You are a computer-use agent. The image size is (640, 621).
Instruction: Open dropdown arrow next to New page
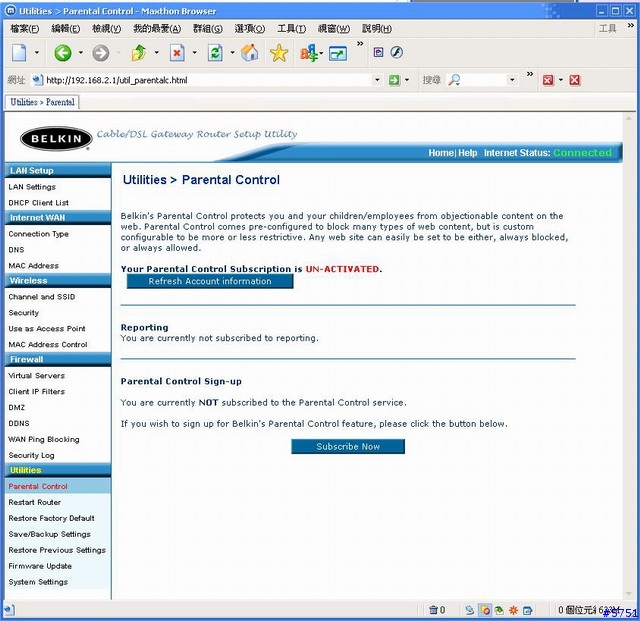[37, 53]
